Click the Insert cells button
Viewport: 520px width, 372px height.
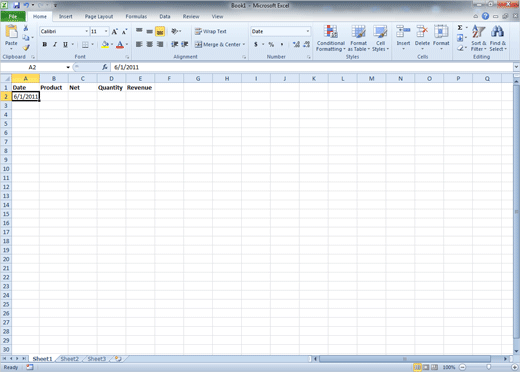(x=403, y=38)
